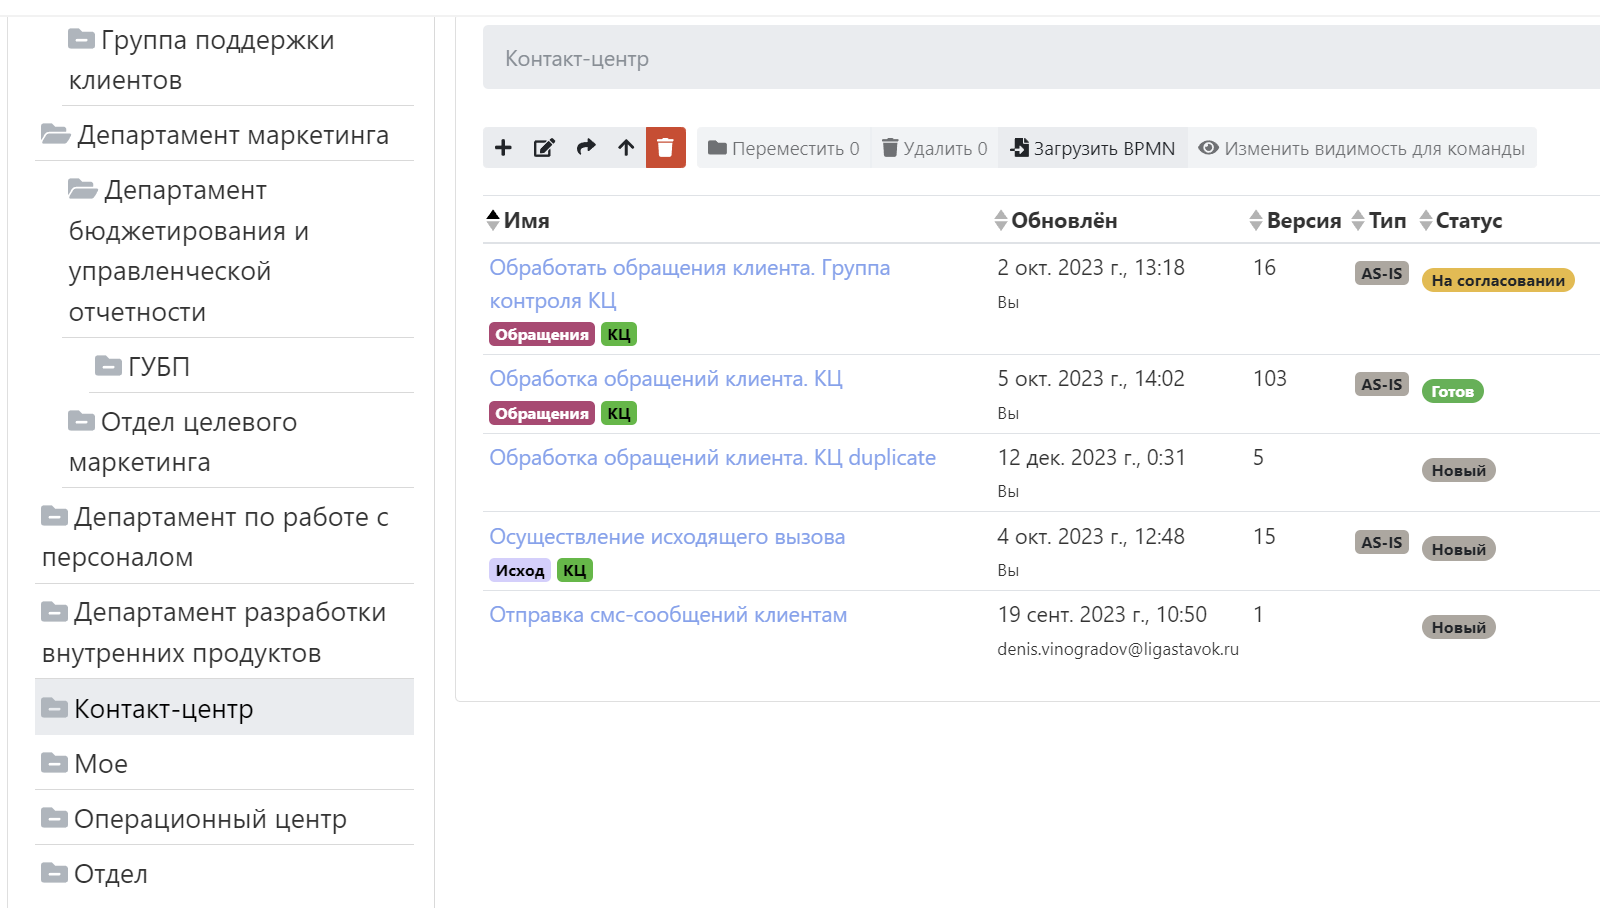Click КЦ tag next to Исход
The image size is (1600, 908).
pyautogui.click(x=575, y=570)
